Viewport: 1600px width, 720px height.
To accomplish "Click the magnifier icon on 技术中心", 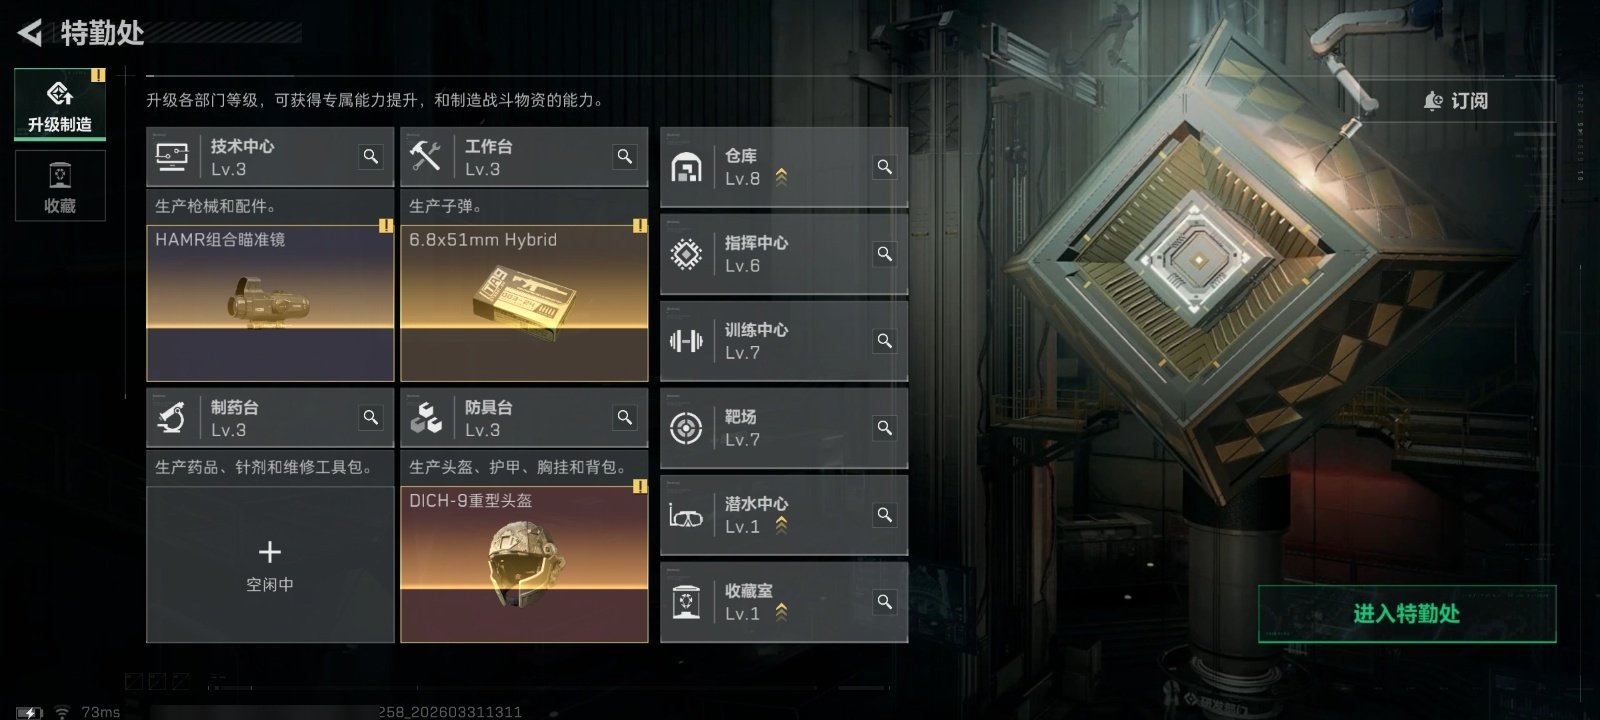I will click(x=371, y=156).
